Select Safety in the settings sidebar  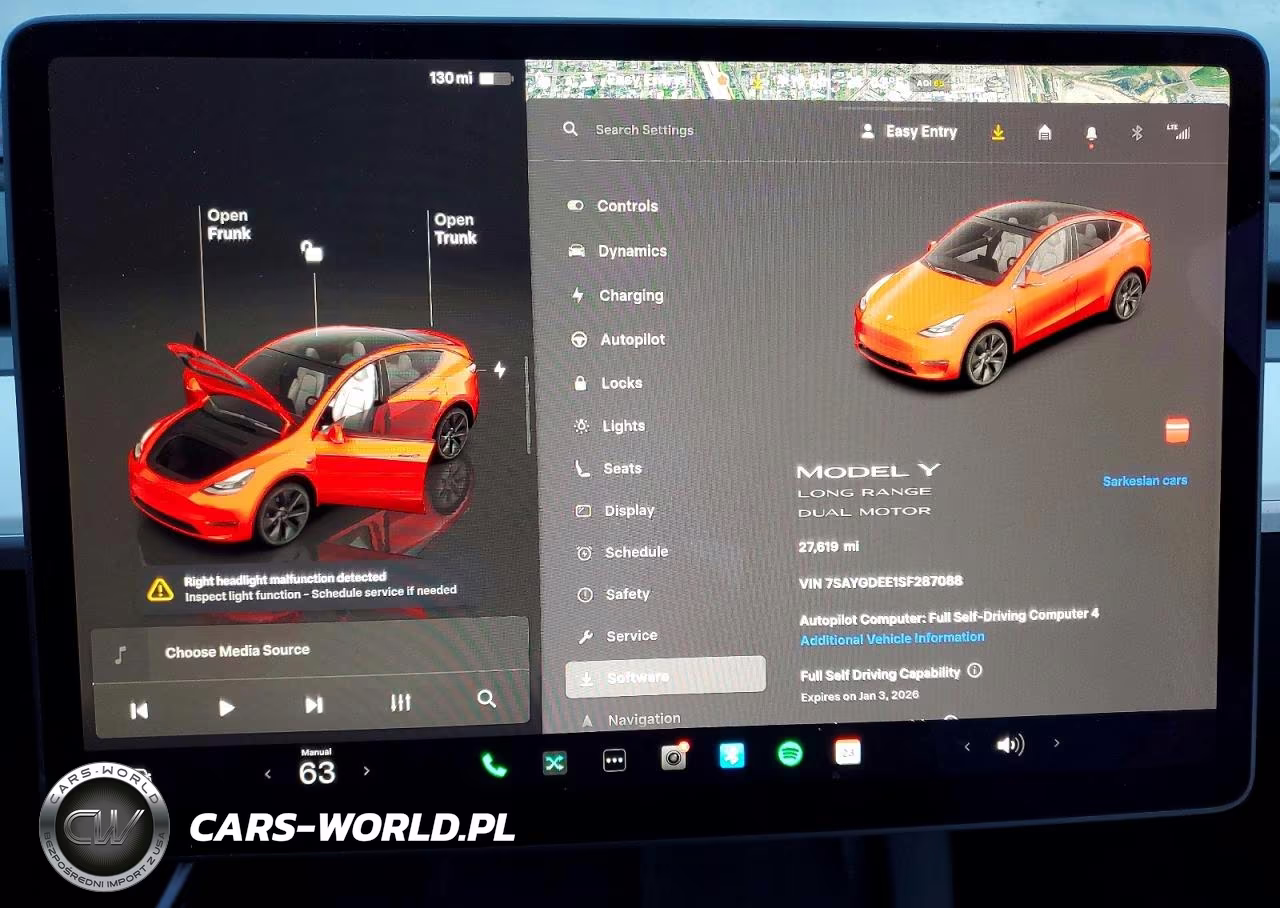coord(614,594)
